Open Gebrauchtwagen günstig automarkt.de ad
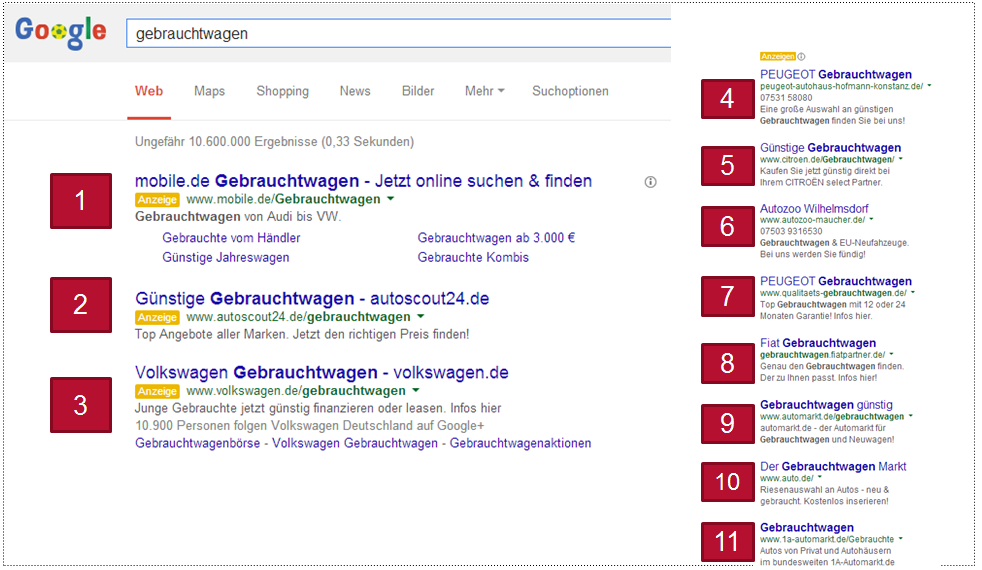The width and height of the screenshot is (982, 570). coord(826,405)
